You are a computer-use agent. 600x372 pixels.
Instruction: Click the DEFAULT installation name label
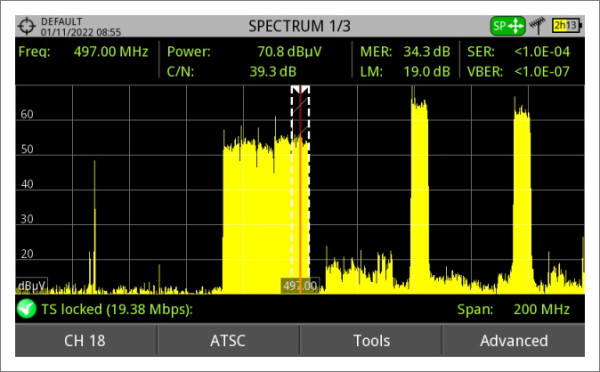[x=62, y=21]
